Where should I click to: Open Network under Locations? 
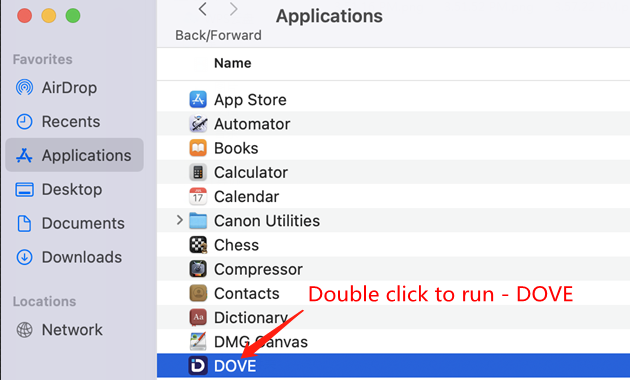pos(59,330)
